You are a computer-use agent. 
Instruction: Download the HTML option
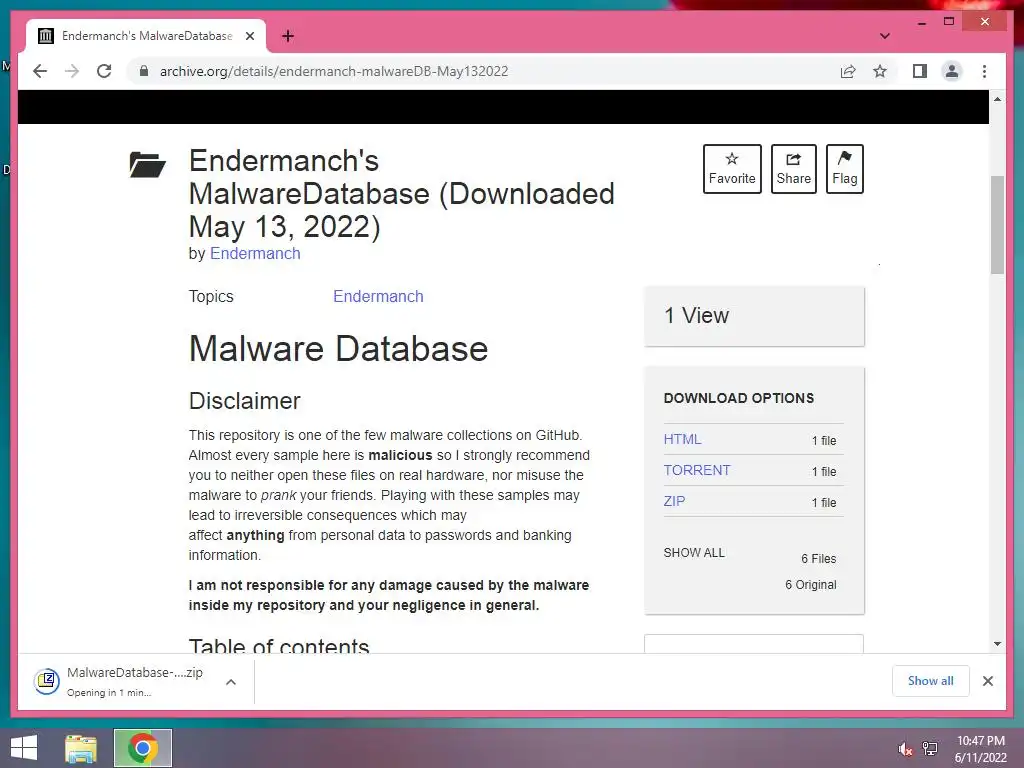pyautogui.click(x=682, y=440)
